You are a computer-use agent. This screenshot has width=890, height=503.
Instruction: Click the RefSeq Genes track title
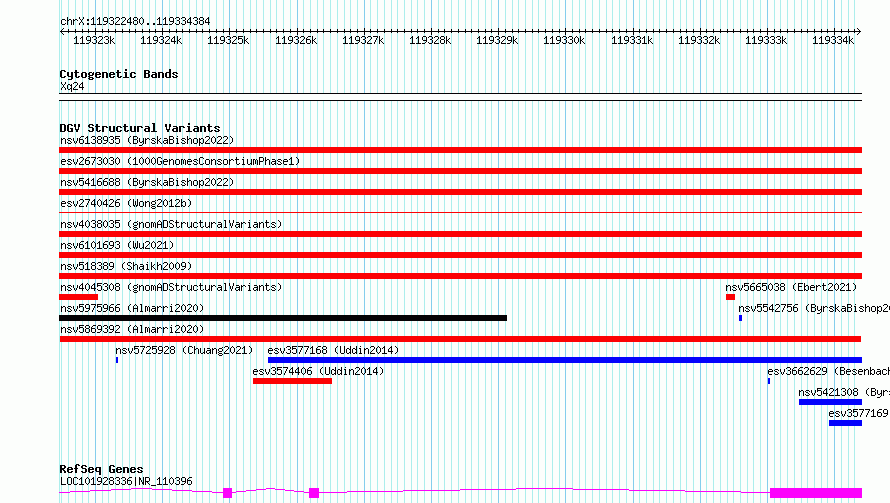coord(101,469)
